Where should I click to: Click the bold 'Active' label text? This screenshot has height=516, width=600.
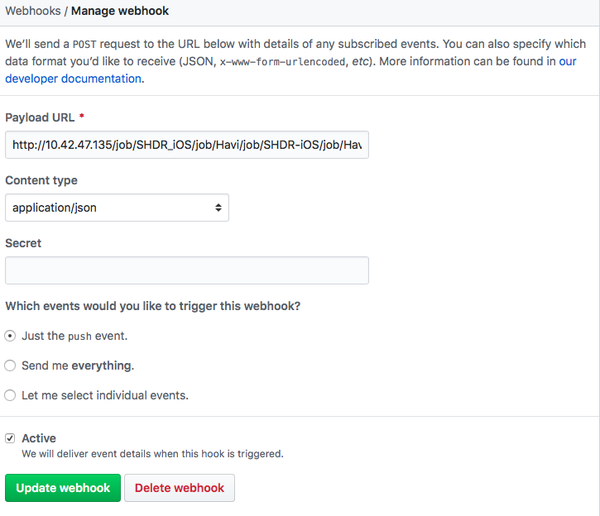[x=39, y=438]
